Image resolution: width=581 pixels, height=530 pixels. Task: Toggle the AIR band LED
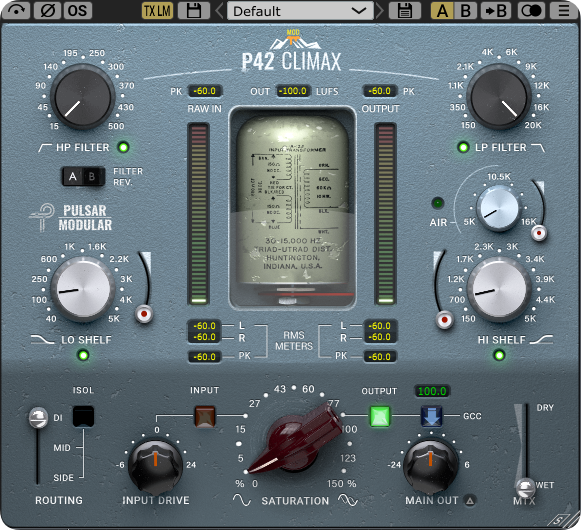click(438, 203)
